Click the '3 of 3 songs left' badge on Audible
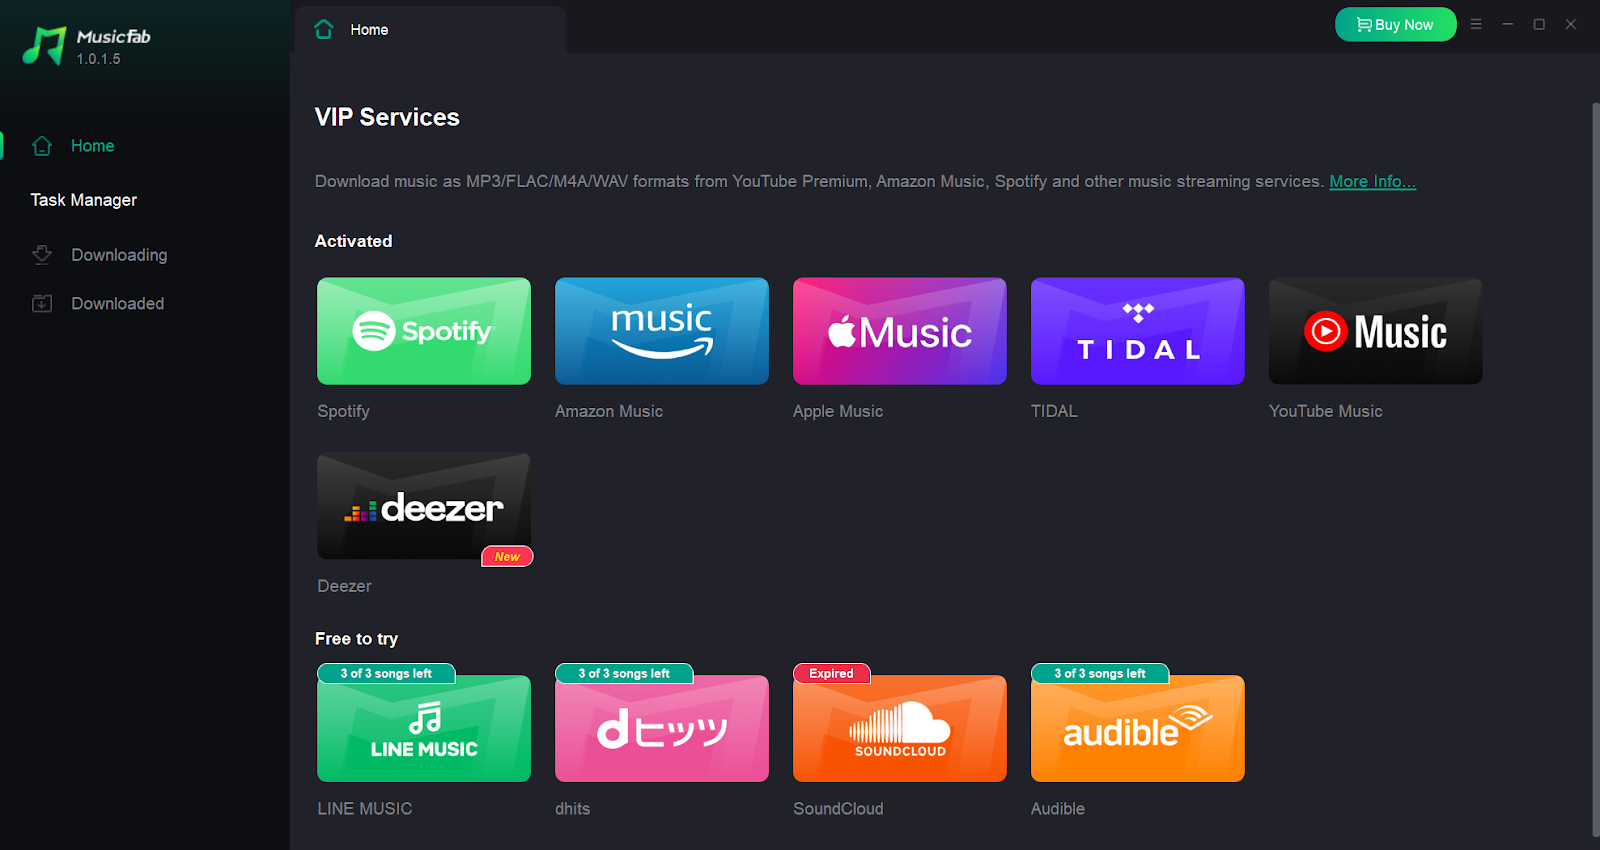This screenshot has height=850, width=1600. coord(1100,674)
